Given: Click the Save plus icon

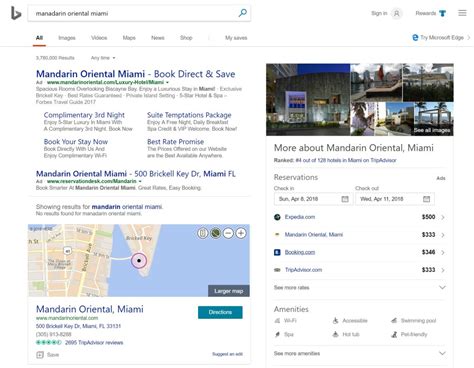Looking at the screenshot, I should click(40, 355).
